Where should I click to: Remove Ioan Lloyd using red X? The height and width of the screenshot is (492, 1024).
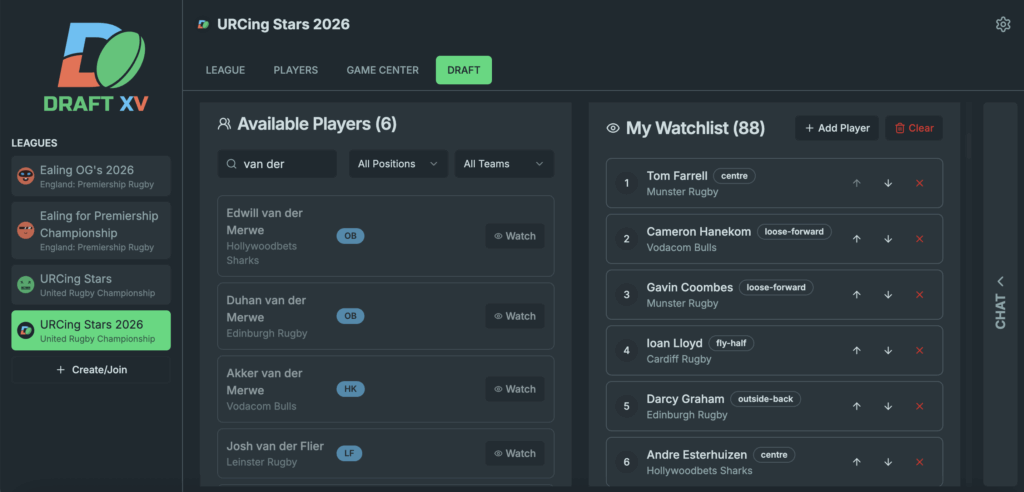[x=919, y=351]
